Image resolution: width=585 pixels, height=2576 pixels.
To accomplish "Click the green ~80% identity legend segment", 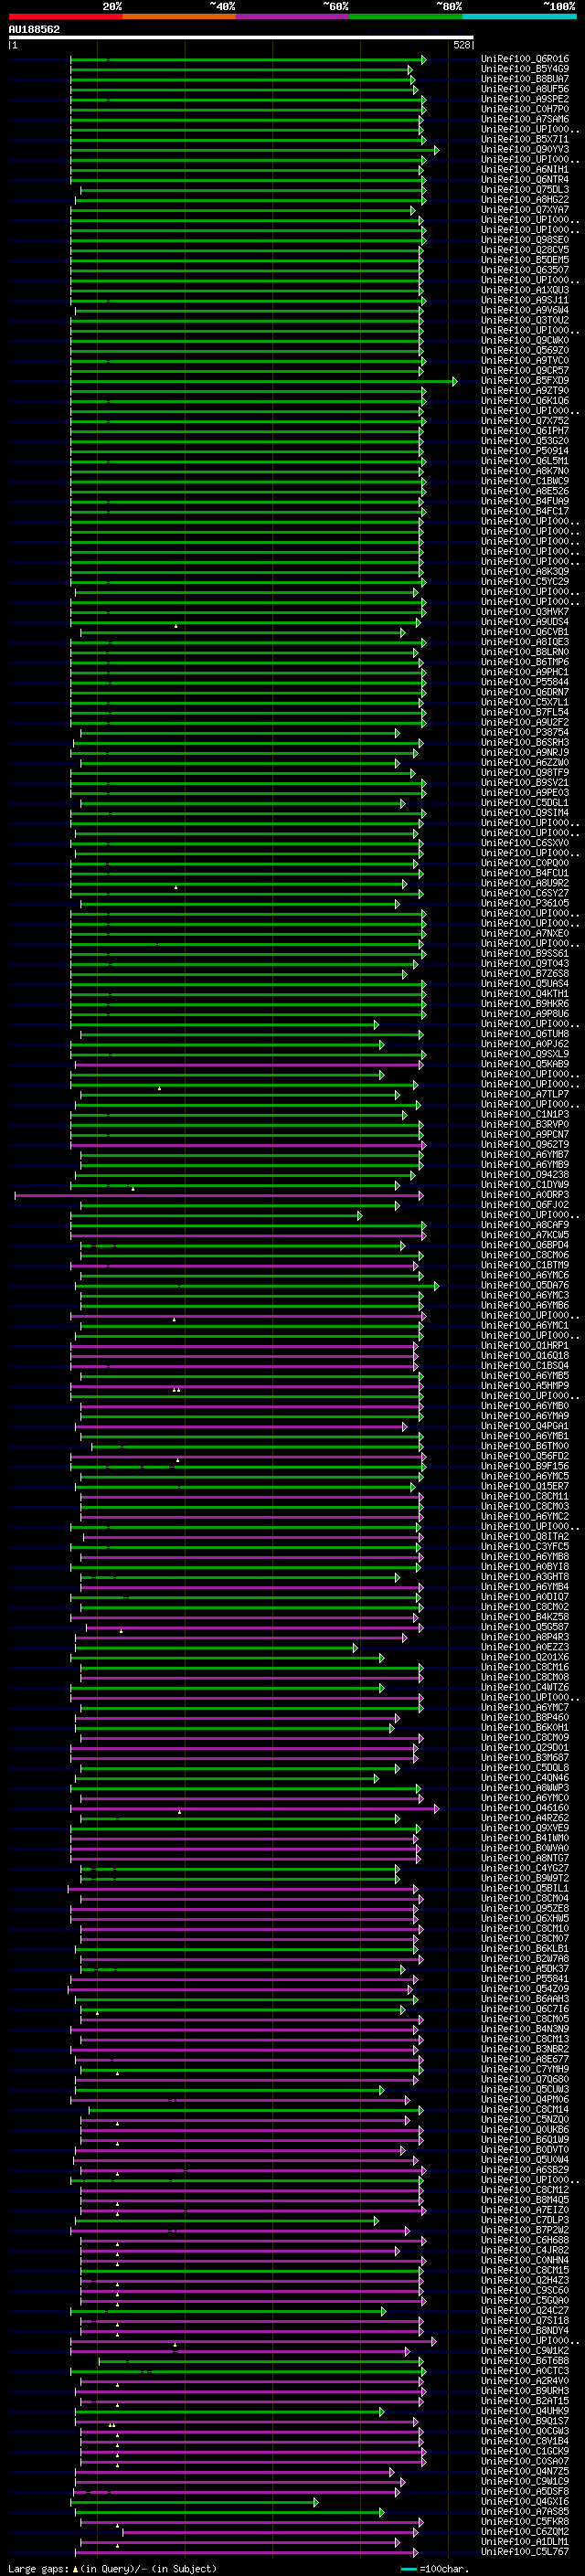I will [406, 17].
